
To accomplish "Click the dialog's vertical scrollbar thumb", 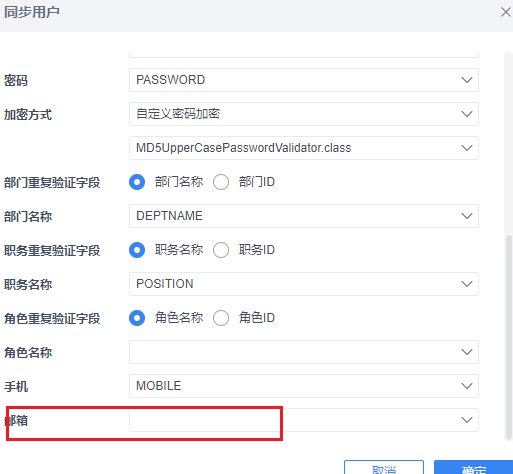I will click(509, 337).
